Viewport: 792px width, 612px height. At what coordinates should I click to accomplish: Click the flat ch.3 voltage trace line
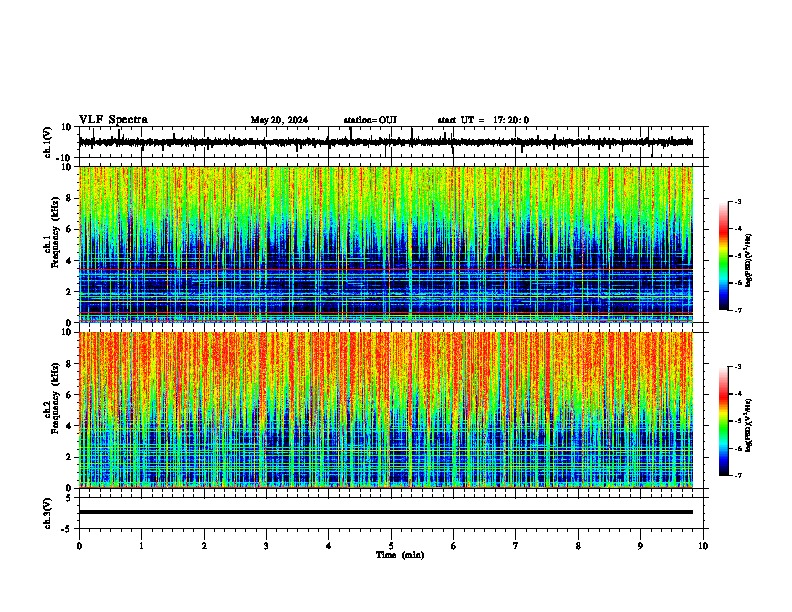click(385, 512)
